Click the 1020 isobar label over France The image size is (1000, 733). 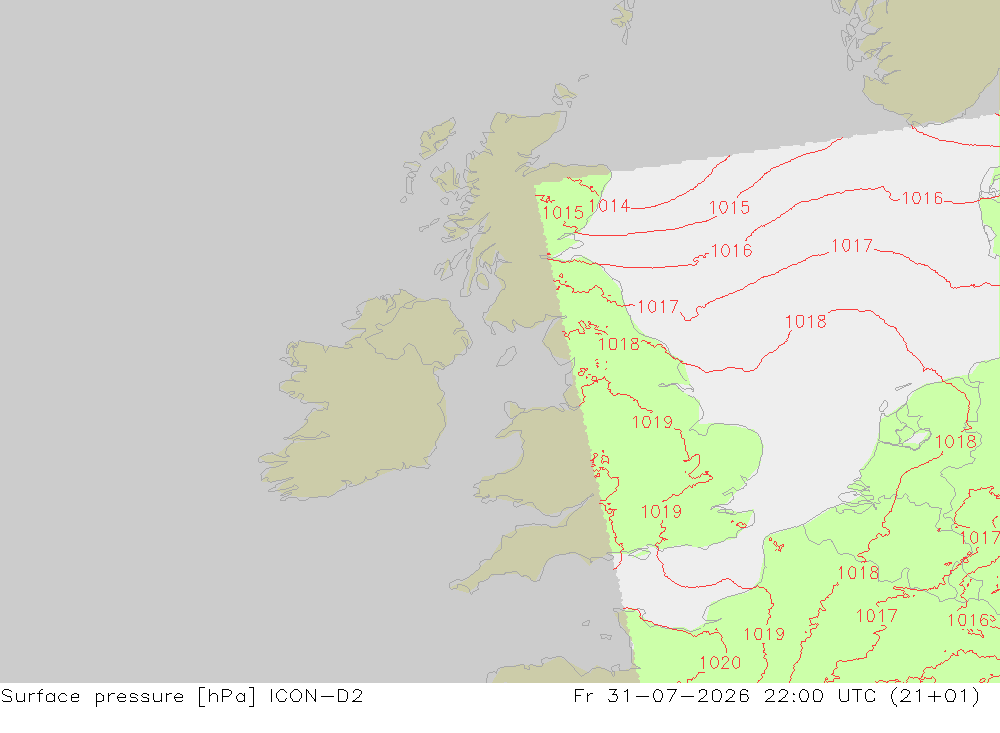[720, 663]
